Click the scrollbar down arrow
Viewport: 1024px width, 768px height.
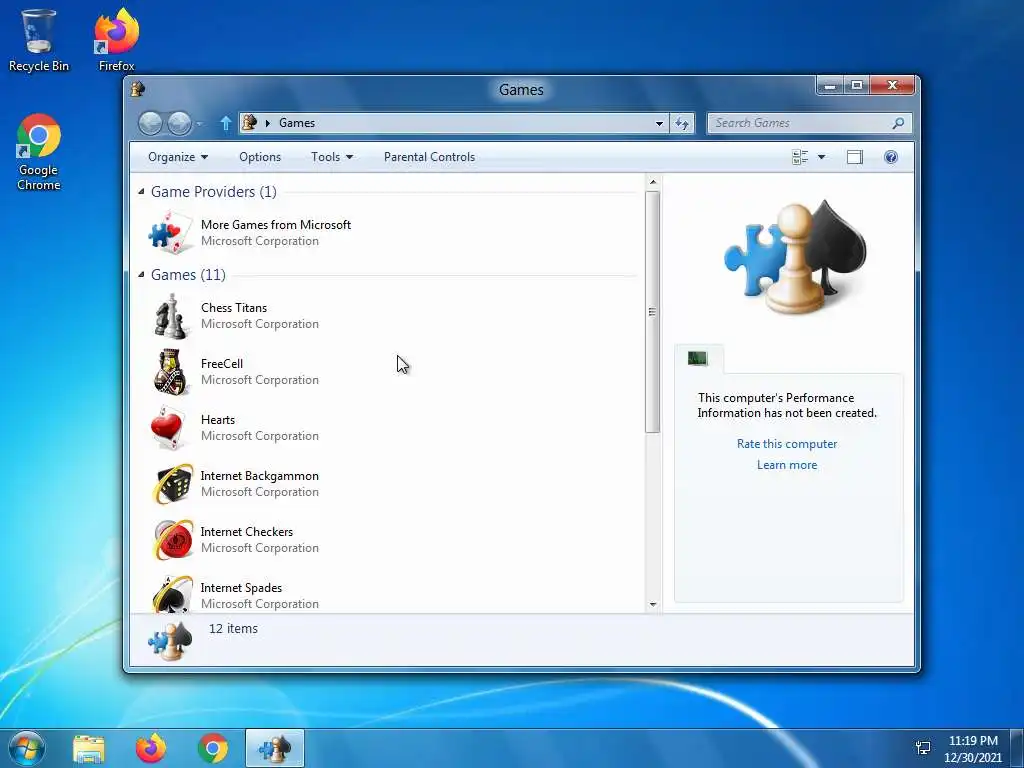coord(652,605)
